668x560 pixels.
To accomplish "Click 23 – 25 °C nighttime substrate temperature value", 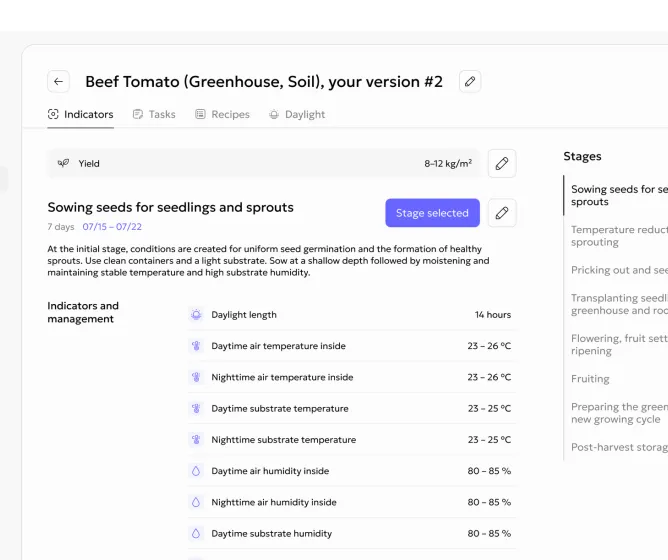I will [489, 439].
